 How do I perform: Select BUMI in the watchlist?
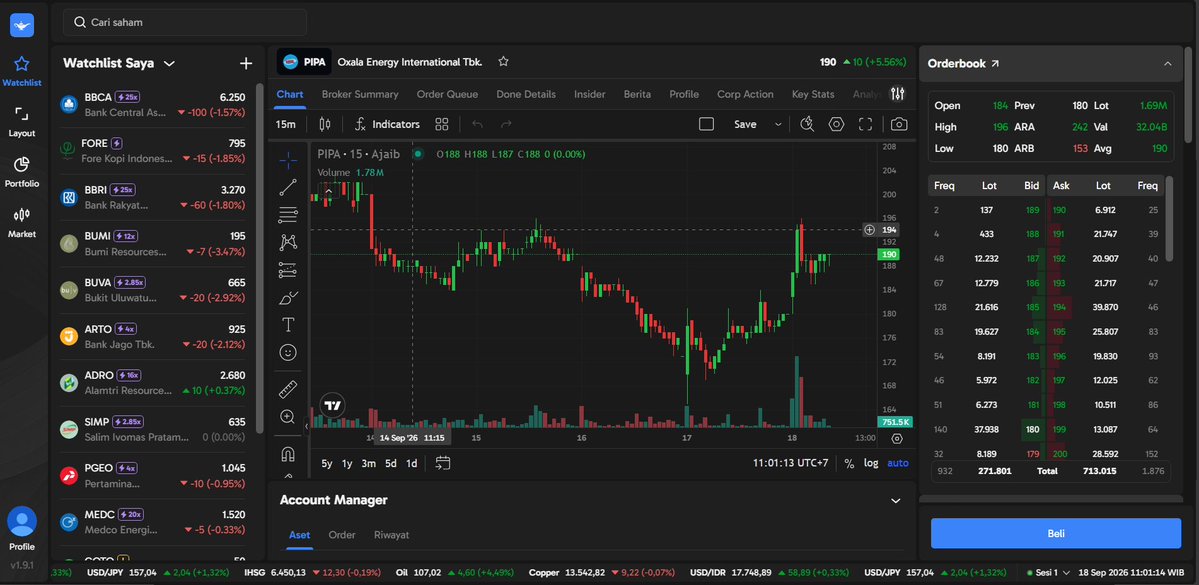pyautogui.click(x=154, y=243)
